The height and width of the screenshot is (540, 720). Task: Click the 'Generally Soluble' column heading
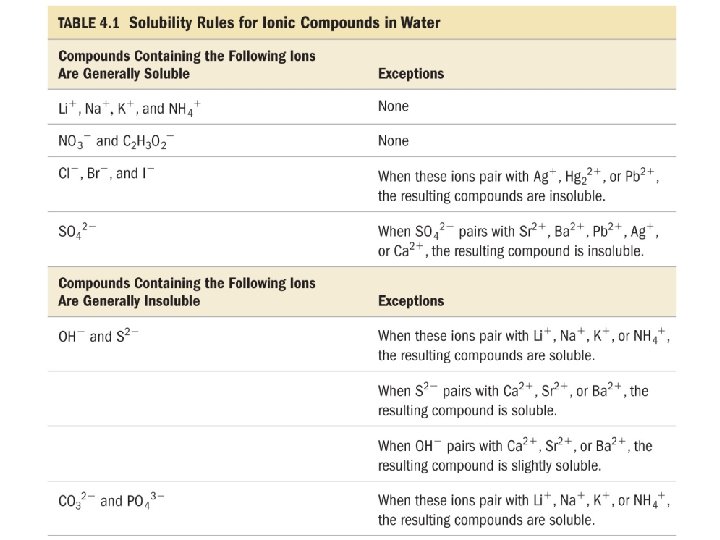tap(186, 65)
